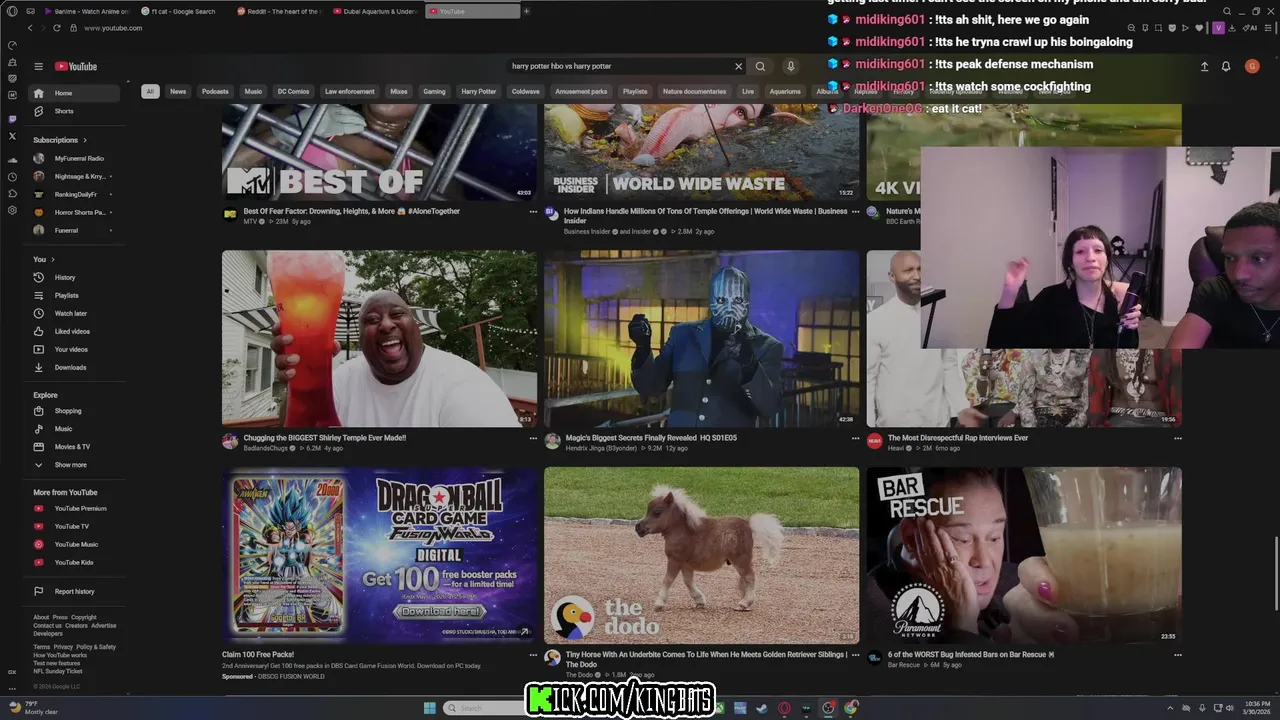Open options menu for Most Disrespectful Rap Interviews video
Screen dimensions: 1280x720
1177,438
